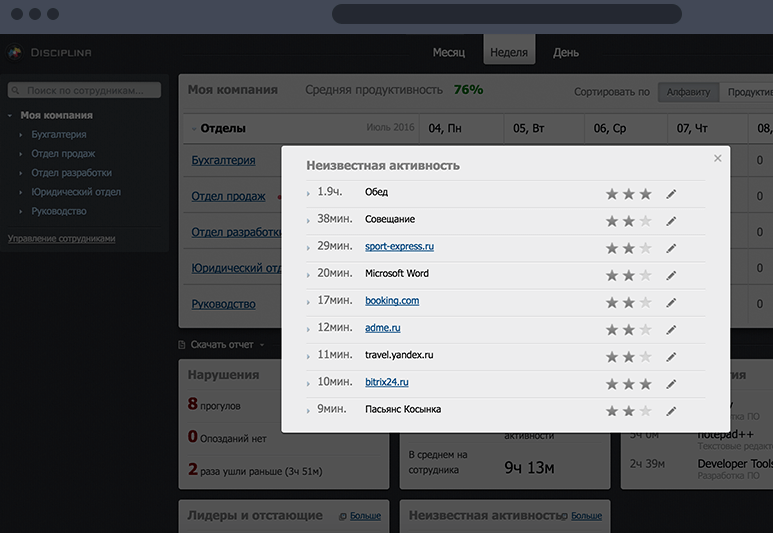Click the 8 прогулов violation entry

click(214, 405)
